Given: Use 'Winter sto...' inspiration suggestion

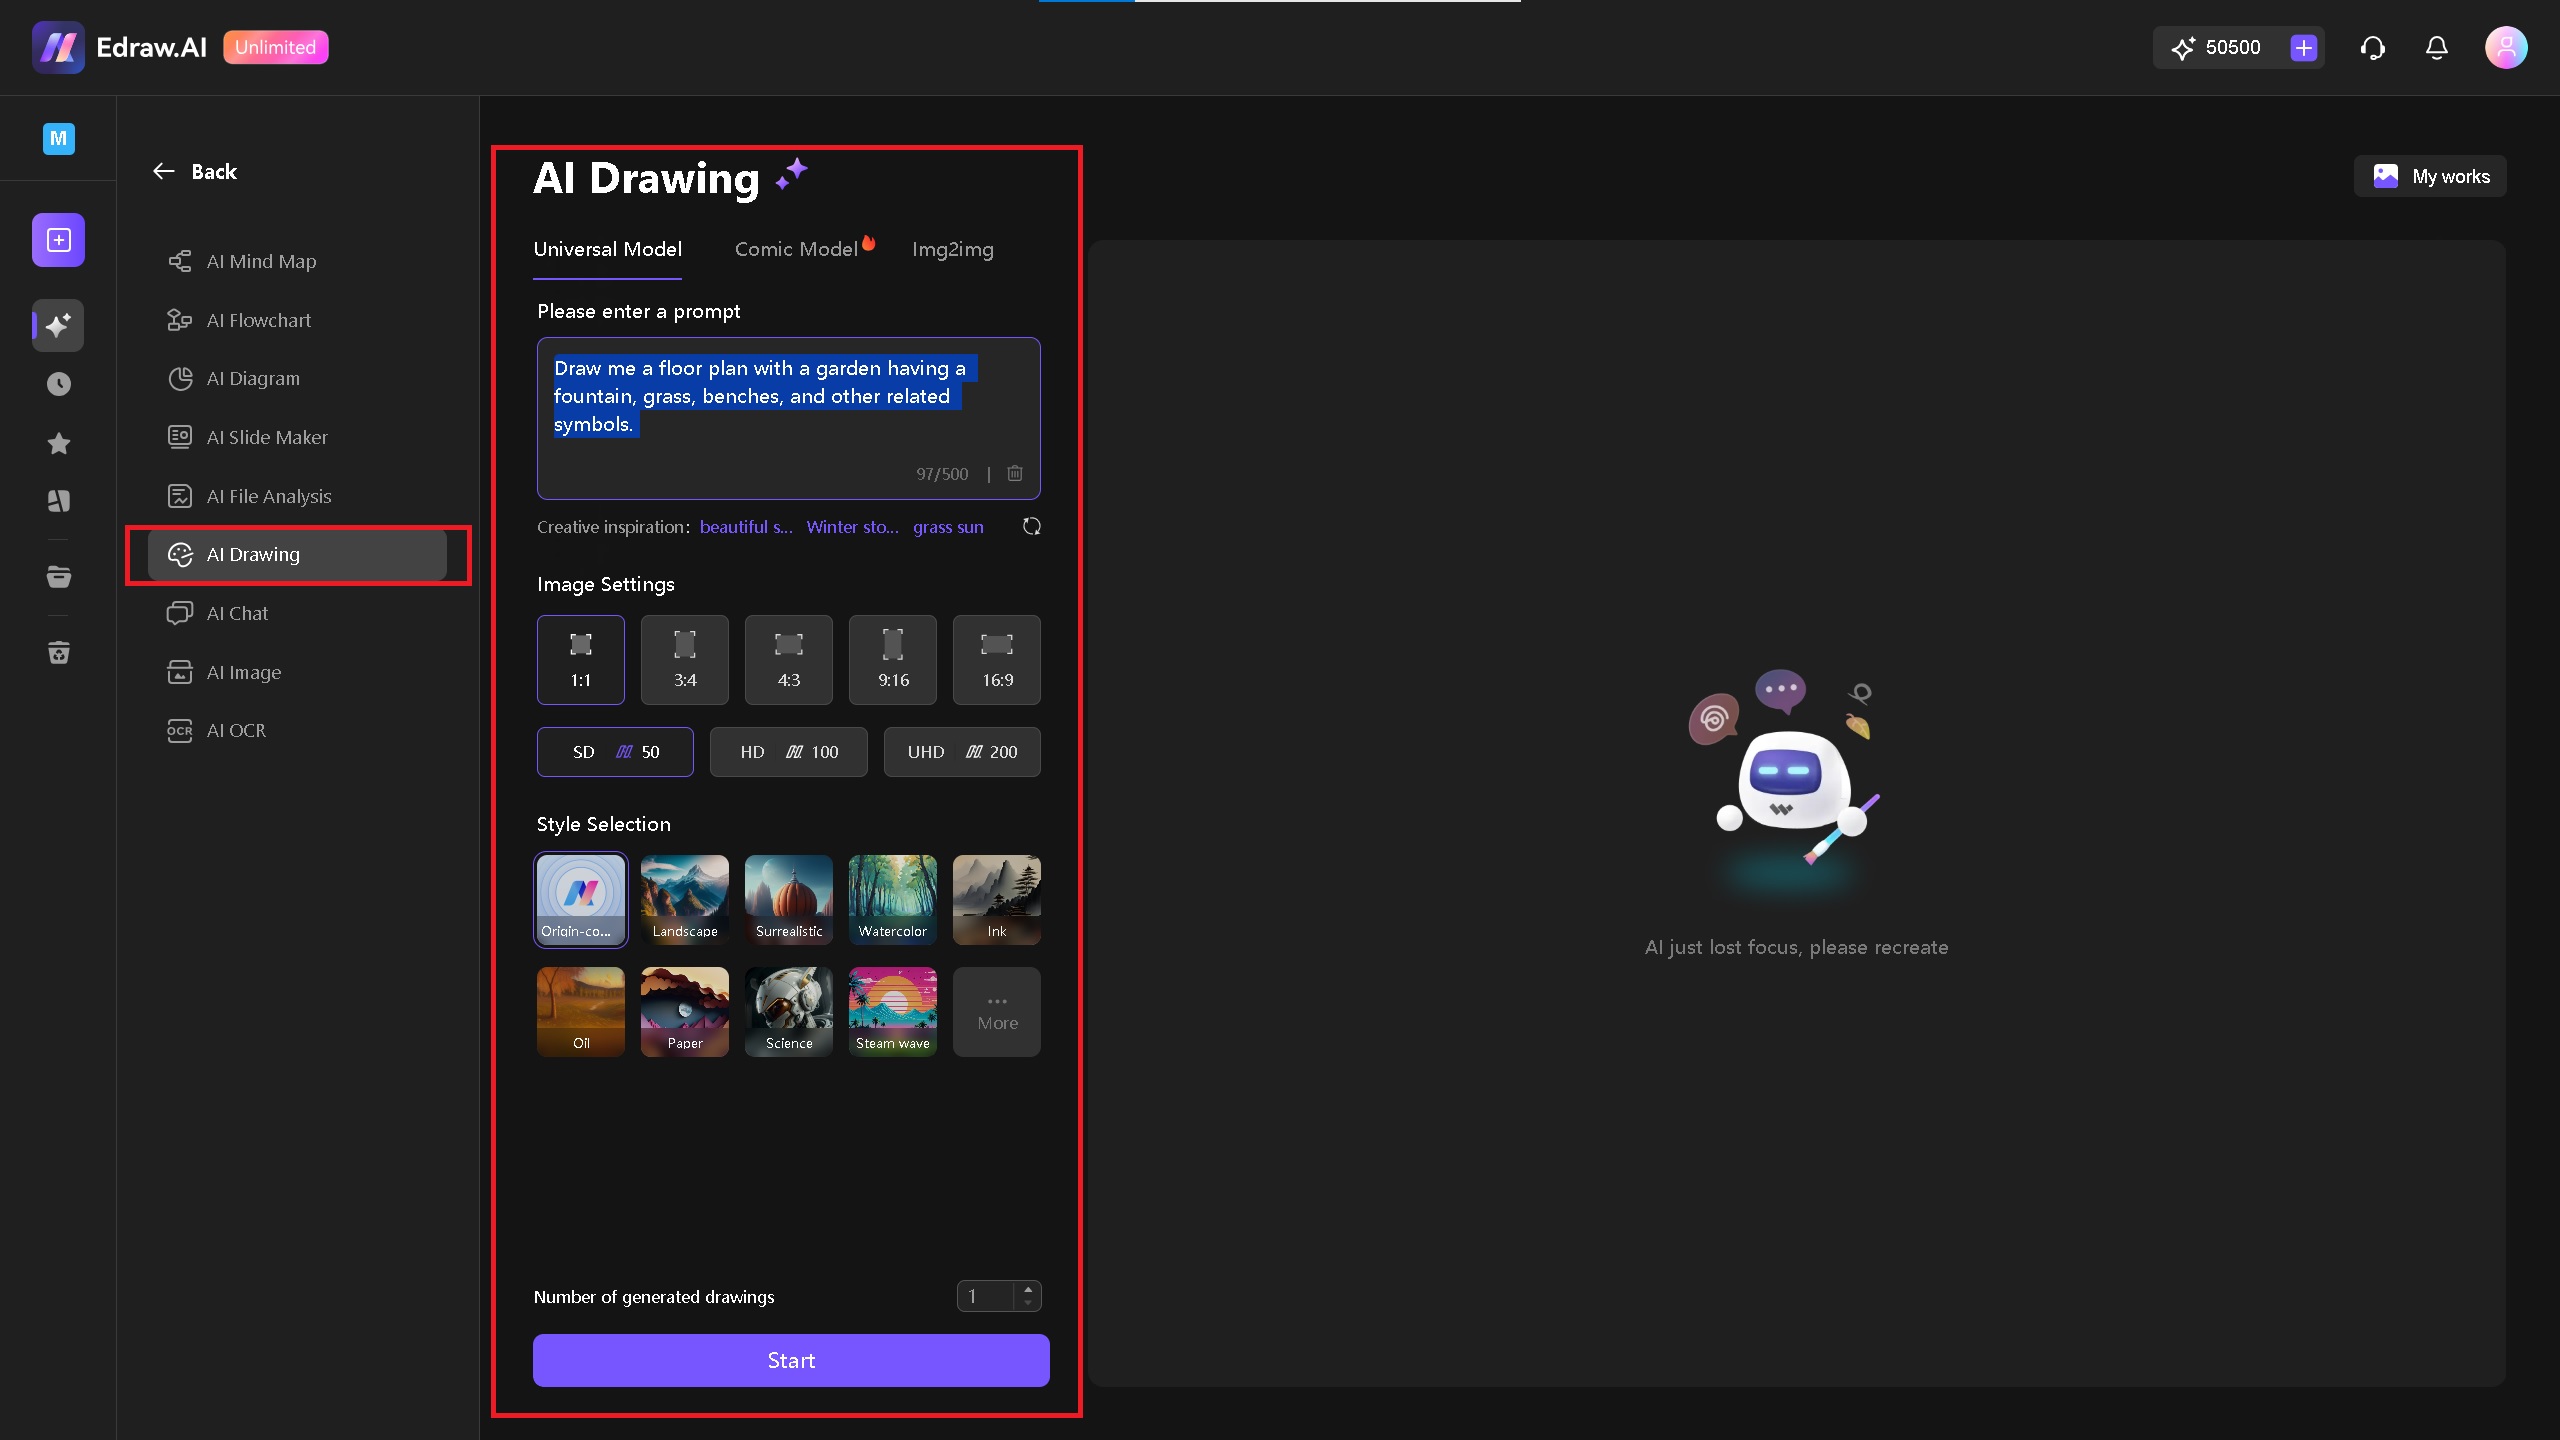Looking at the screenshot, I should click(852, 527).
